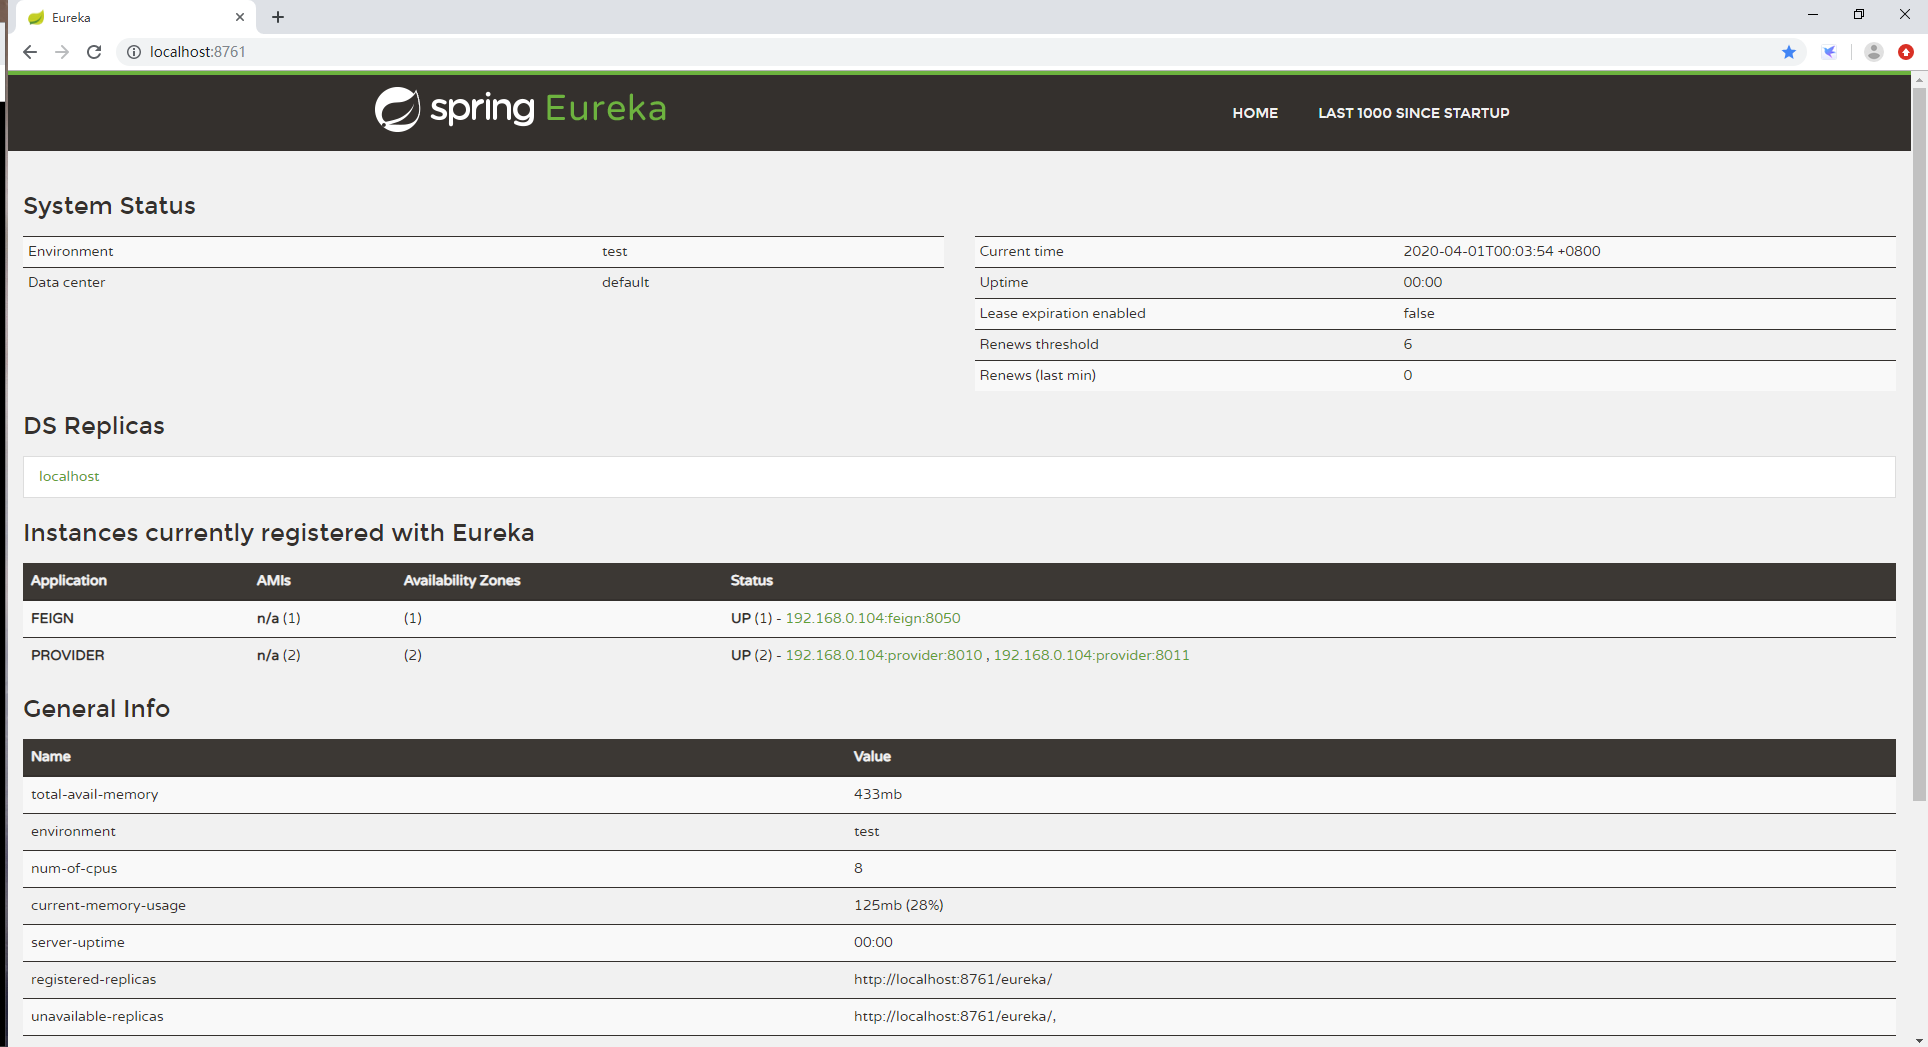The image size is (1928, 1047).
Task: Open instance 192.168.0.104:provider:8010 link
Action: tap(884, 655)
